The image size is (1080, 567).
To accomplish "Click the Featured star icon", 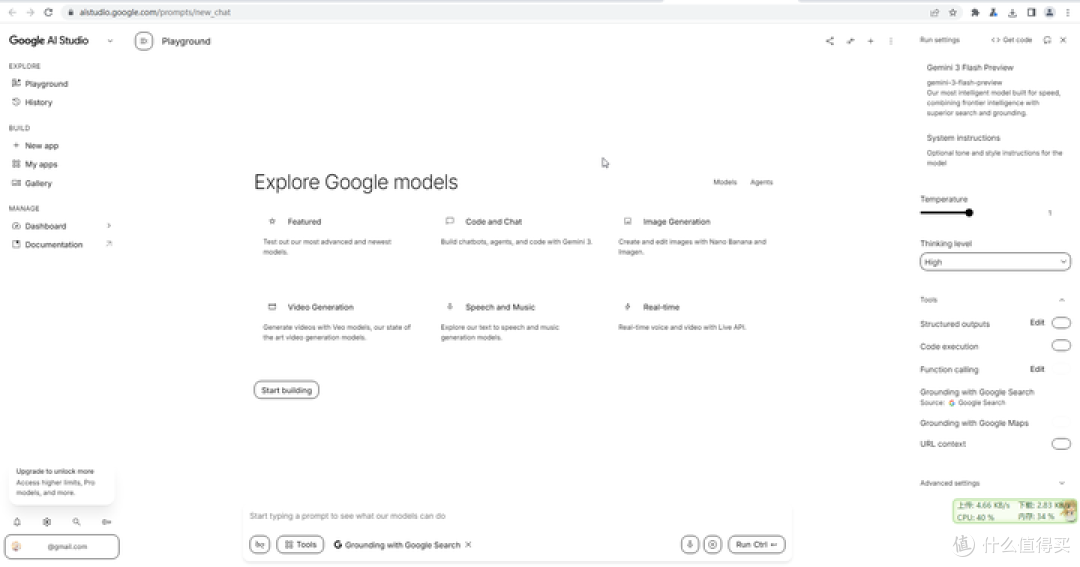I will tap(272, 221).
